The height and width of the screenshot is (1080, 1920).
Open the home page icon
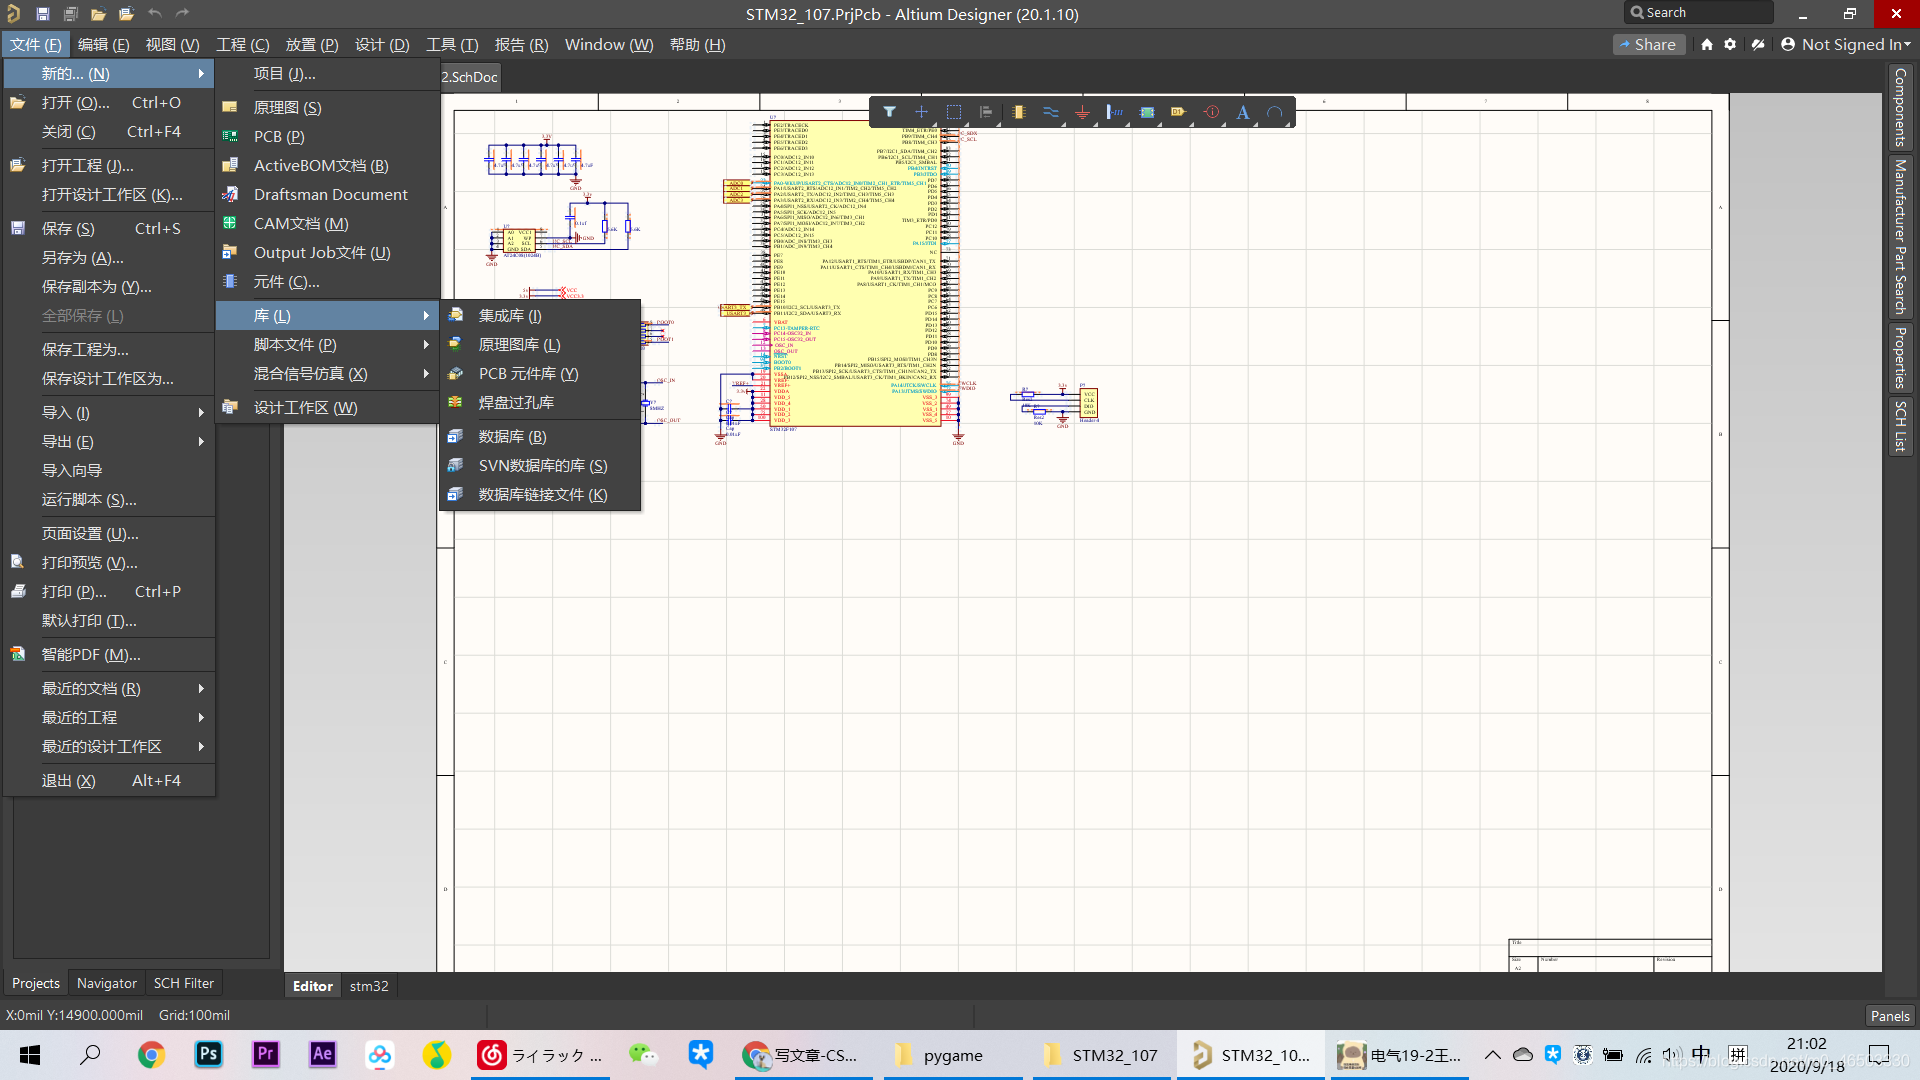coord(1707,44)
